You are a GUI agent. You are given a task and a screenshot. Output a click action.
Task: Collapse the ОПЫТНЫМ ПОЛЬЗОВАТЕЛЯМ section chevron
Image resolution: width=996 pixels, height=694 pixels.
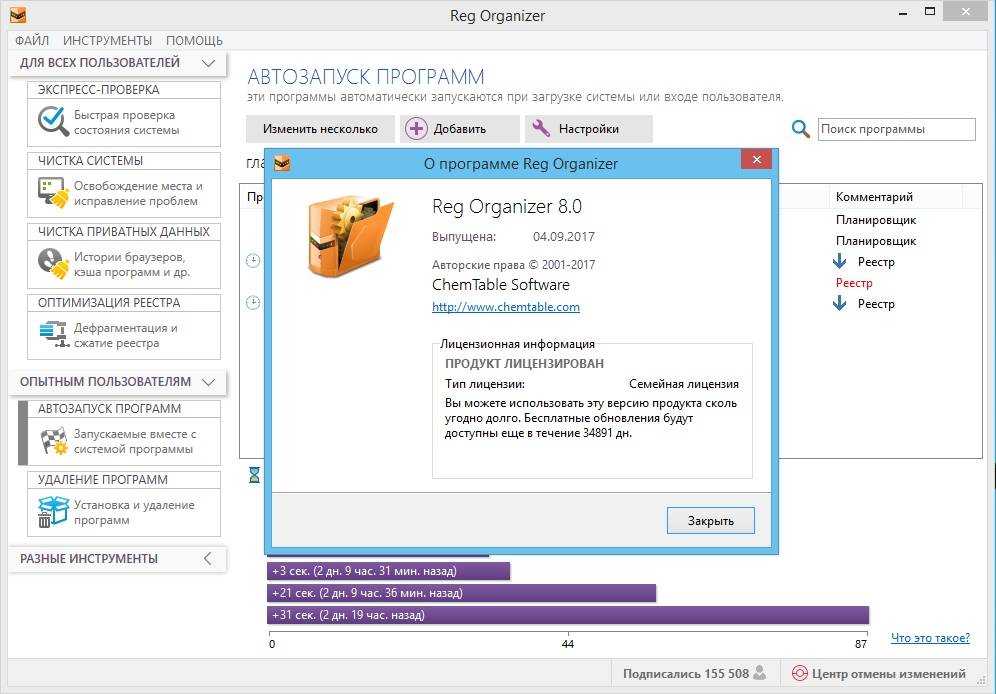[208, 382]
